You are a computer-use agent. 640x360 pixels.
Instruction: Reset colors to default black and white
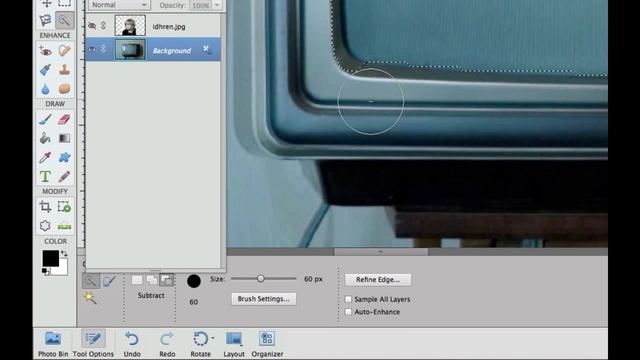click(45, 271)
